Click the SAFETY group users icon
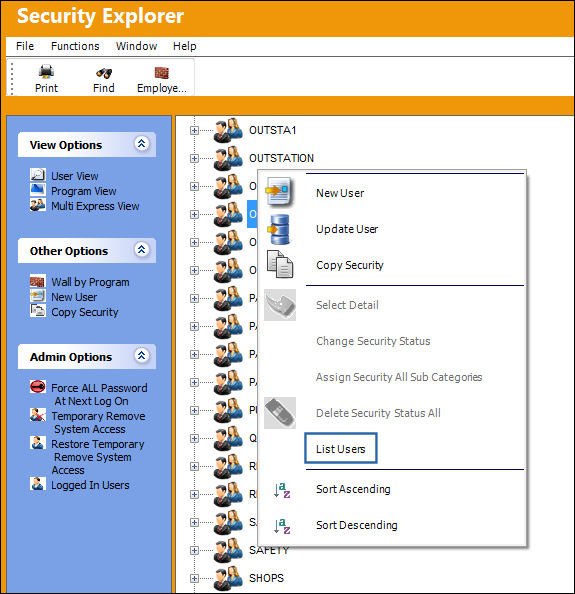Viewport: 575px width, 594px height. pos(228,550)
